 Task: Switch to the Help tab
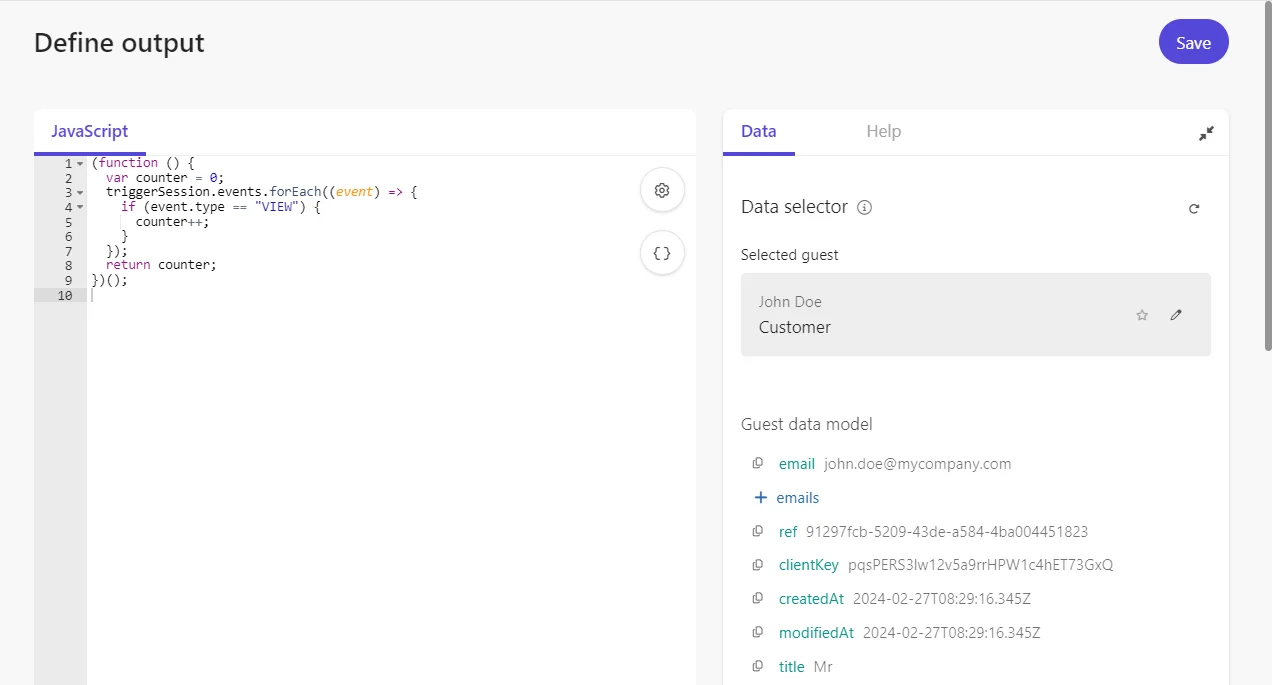pyautogui.click(x=884, y=131)
